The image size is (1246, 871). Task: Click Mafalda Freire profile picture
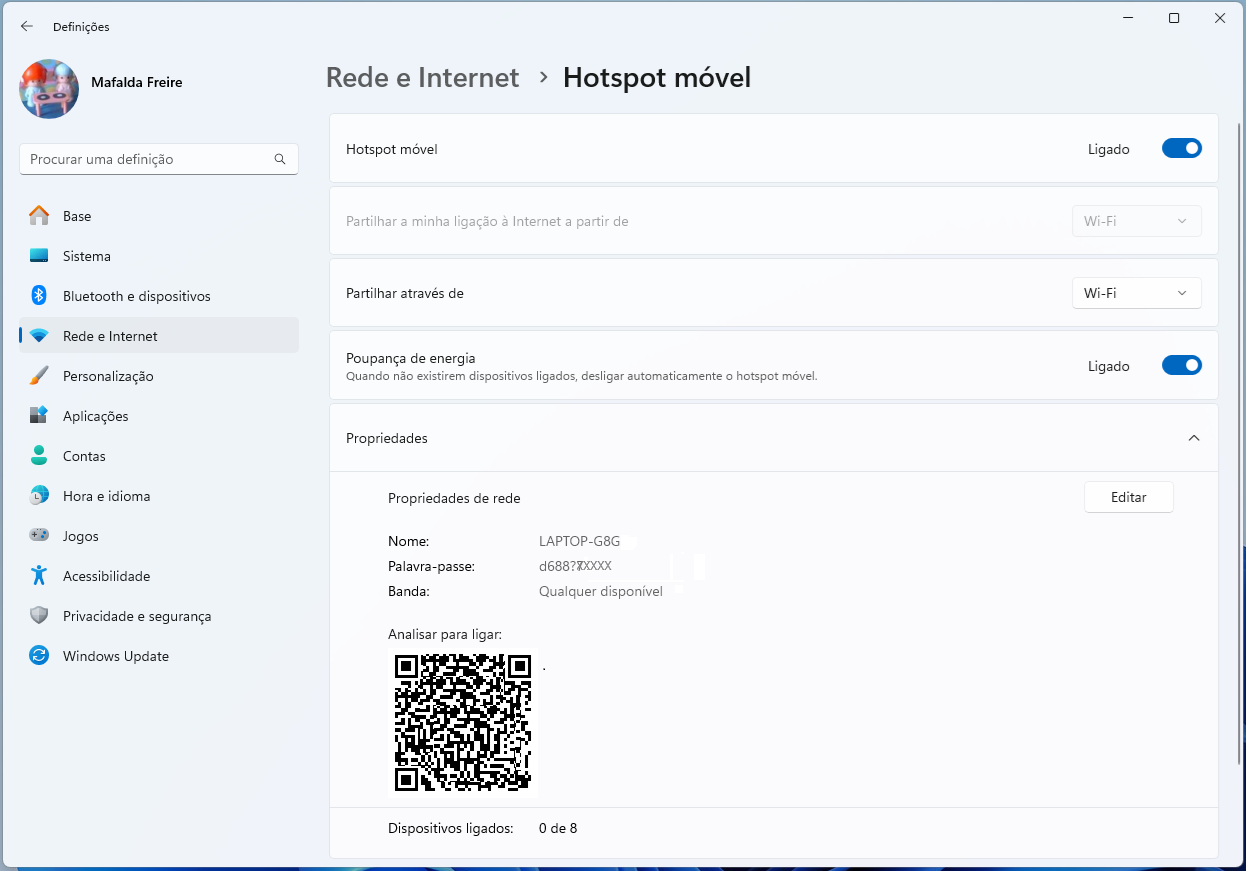(x=49, y=89)
